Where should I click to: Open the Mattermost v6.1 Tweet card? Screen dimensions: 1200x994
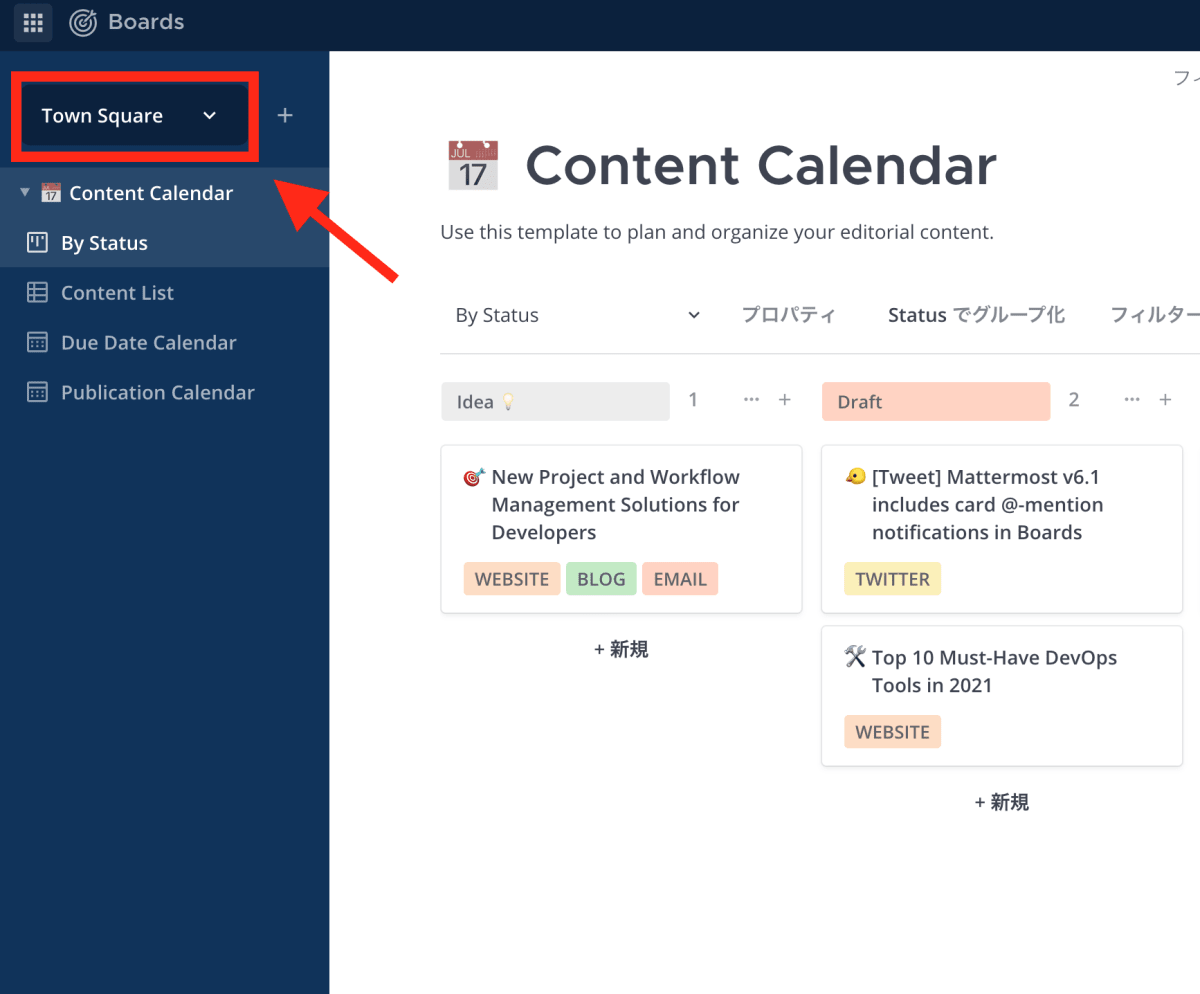(1002, 529)
